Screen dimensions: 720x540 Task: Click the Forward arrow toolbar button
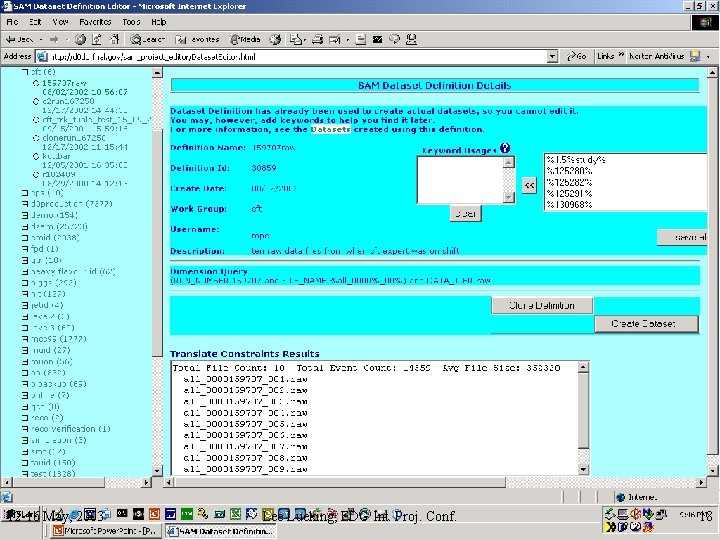[x=54, y=39]
